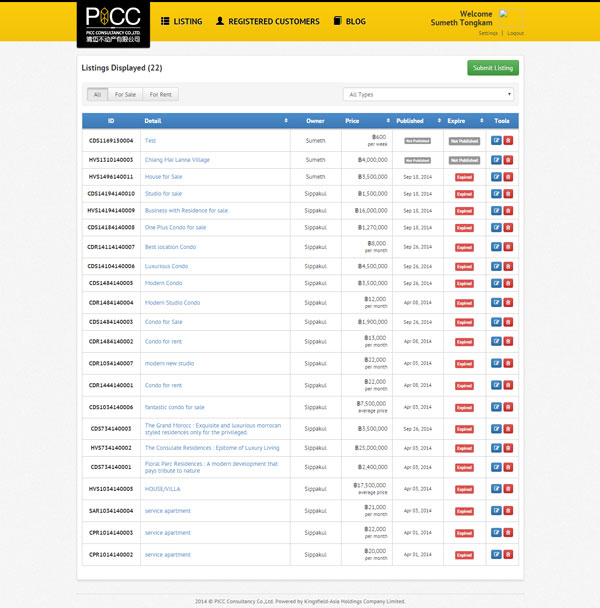
Task: Delete the House for Sale listing
Action: pyautogui.click(x=508, y=177)
